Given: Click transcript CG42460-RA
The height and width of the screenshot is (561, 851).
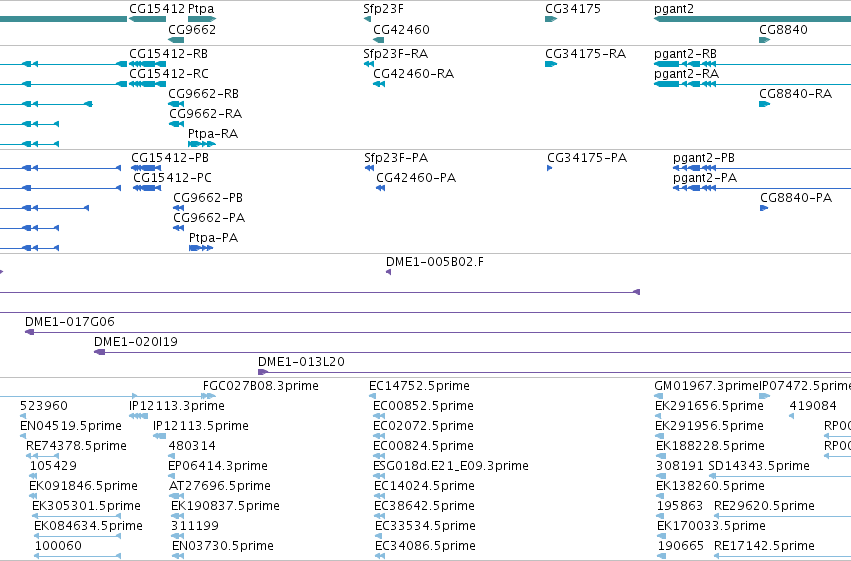Looking at the screenshot, I should [x=414, y=74].
